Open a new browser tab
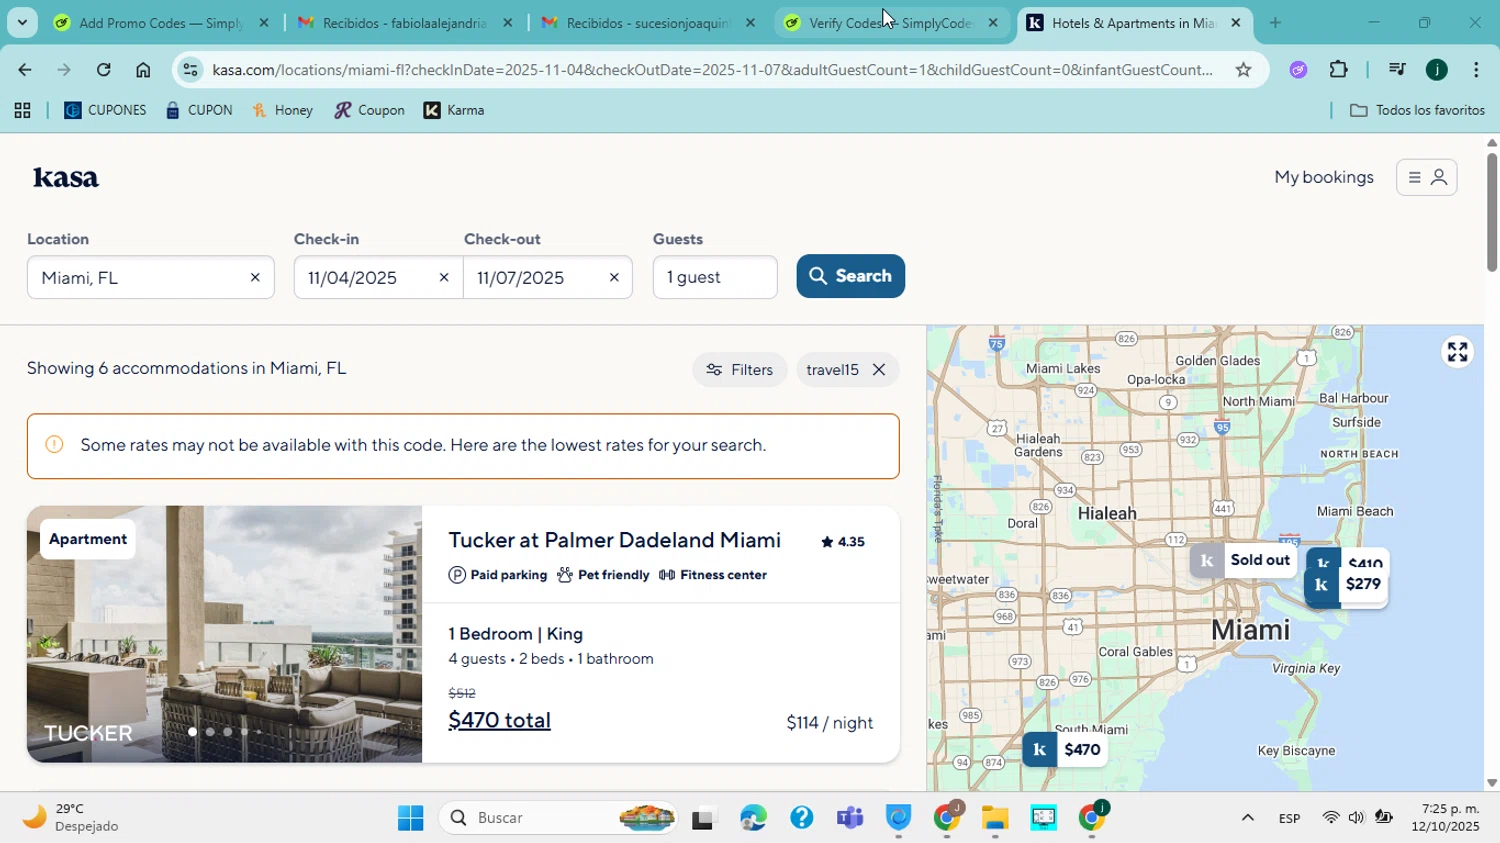Screen dimensions: 1500x843 pyautogui.click(x=1275, y=22)
